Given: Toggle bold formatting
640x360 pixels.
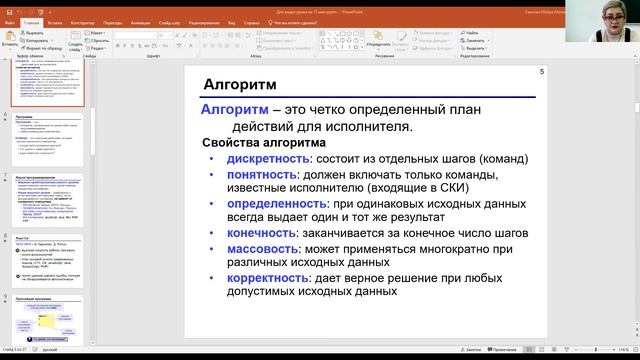Looking at the screenshot, I should 118,46.
